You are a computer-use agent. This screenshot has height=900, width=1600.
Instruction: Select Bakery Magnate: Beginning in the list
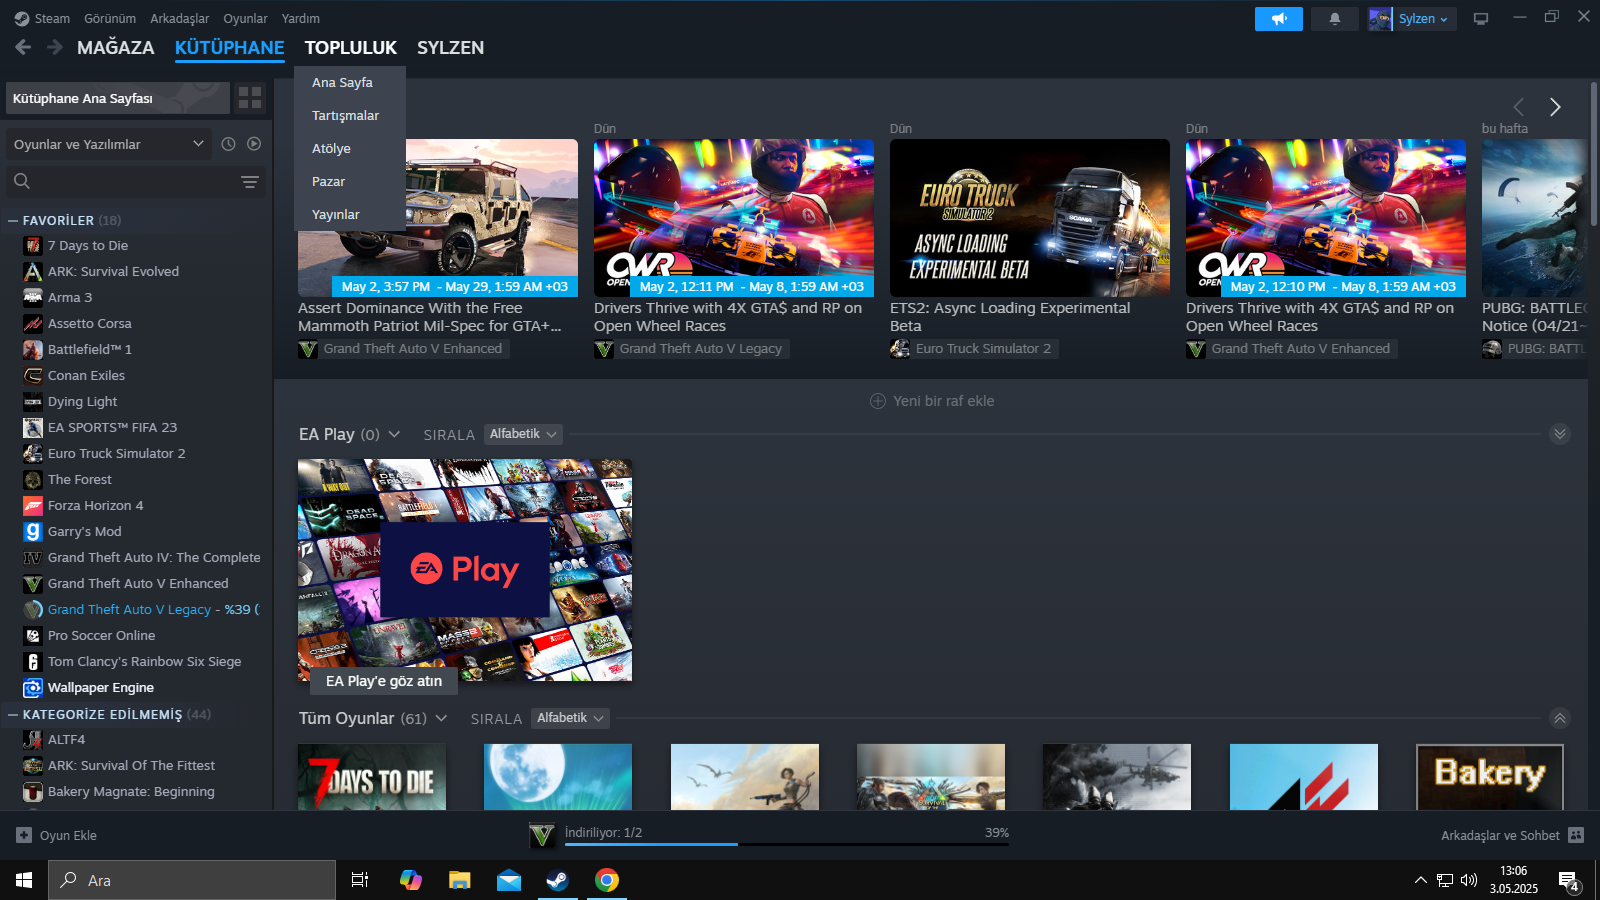[x=131, y=791]
